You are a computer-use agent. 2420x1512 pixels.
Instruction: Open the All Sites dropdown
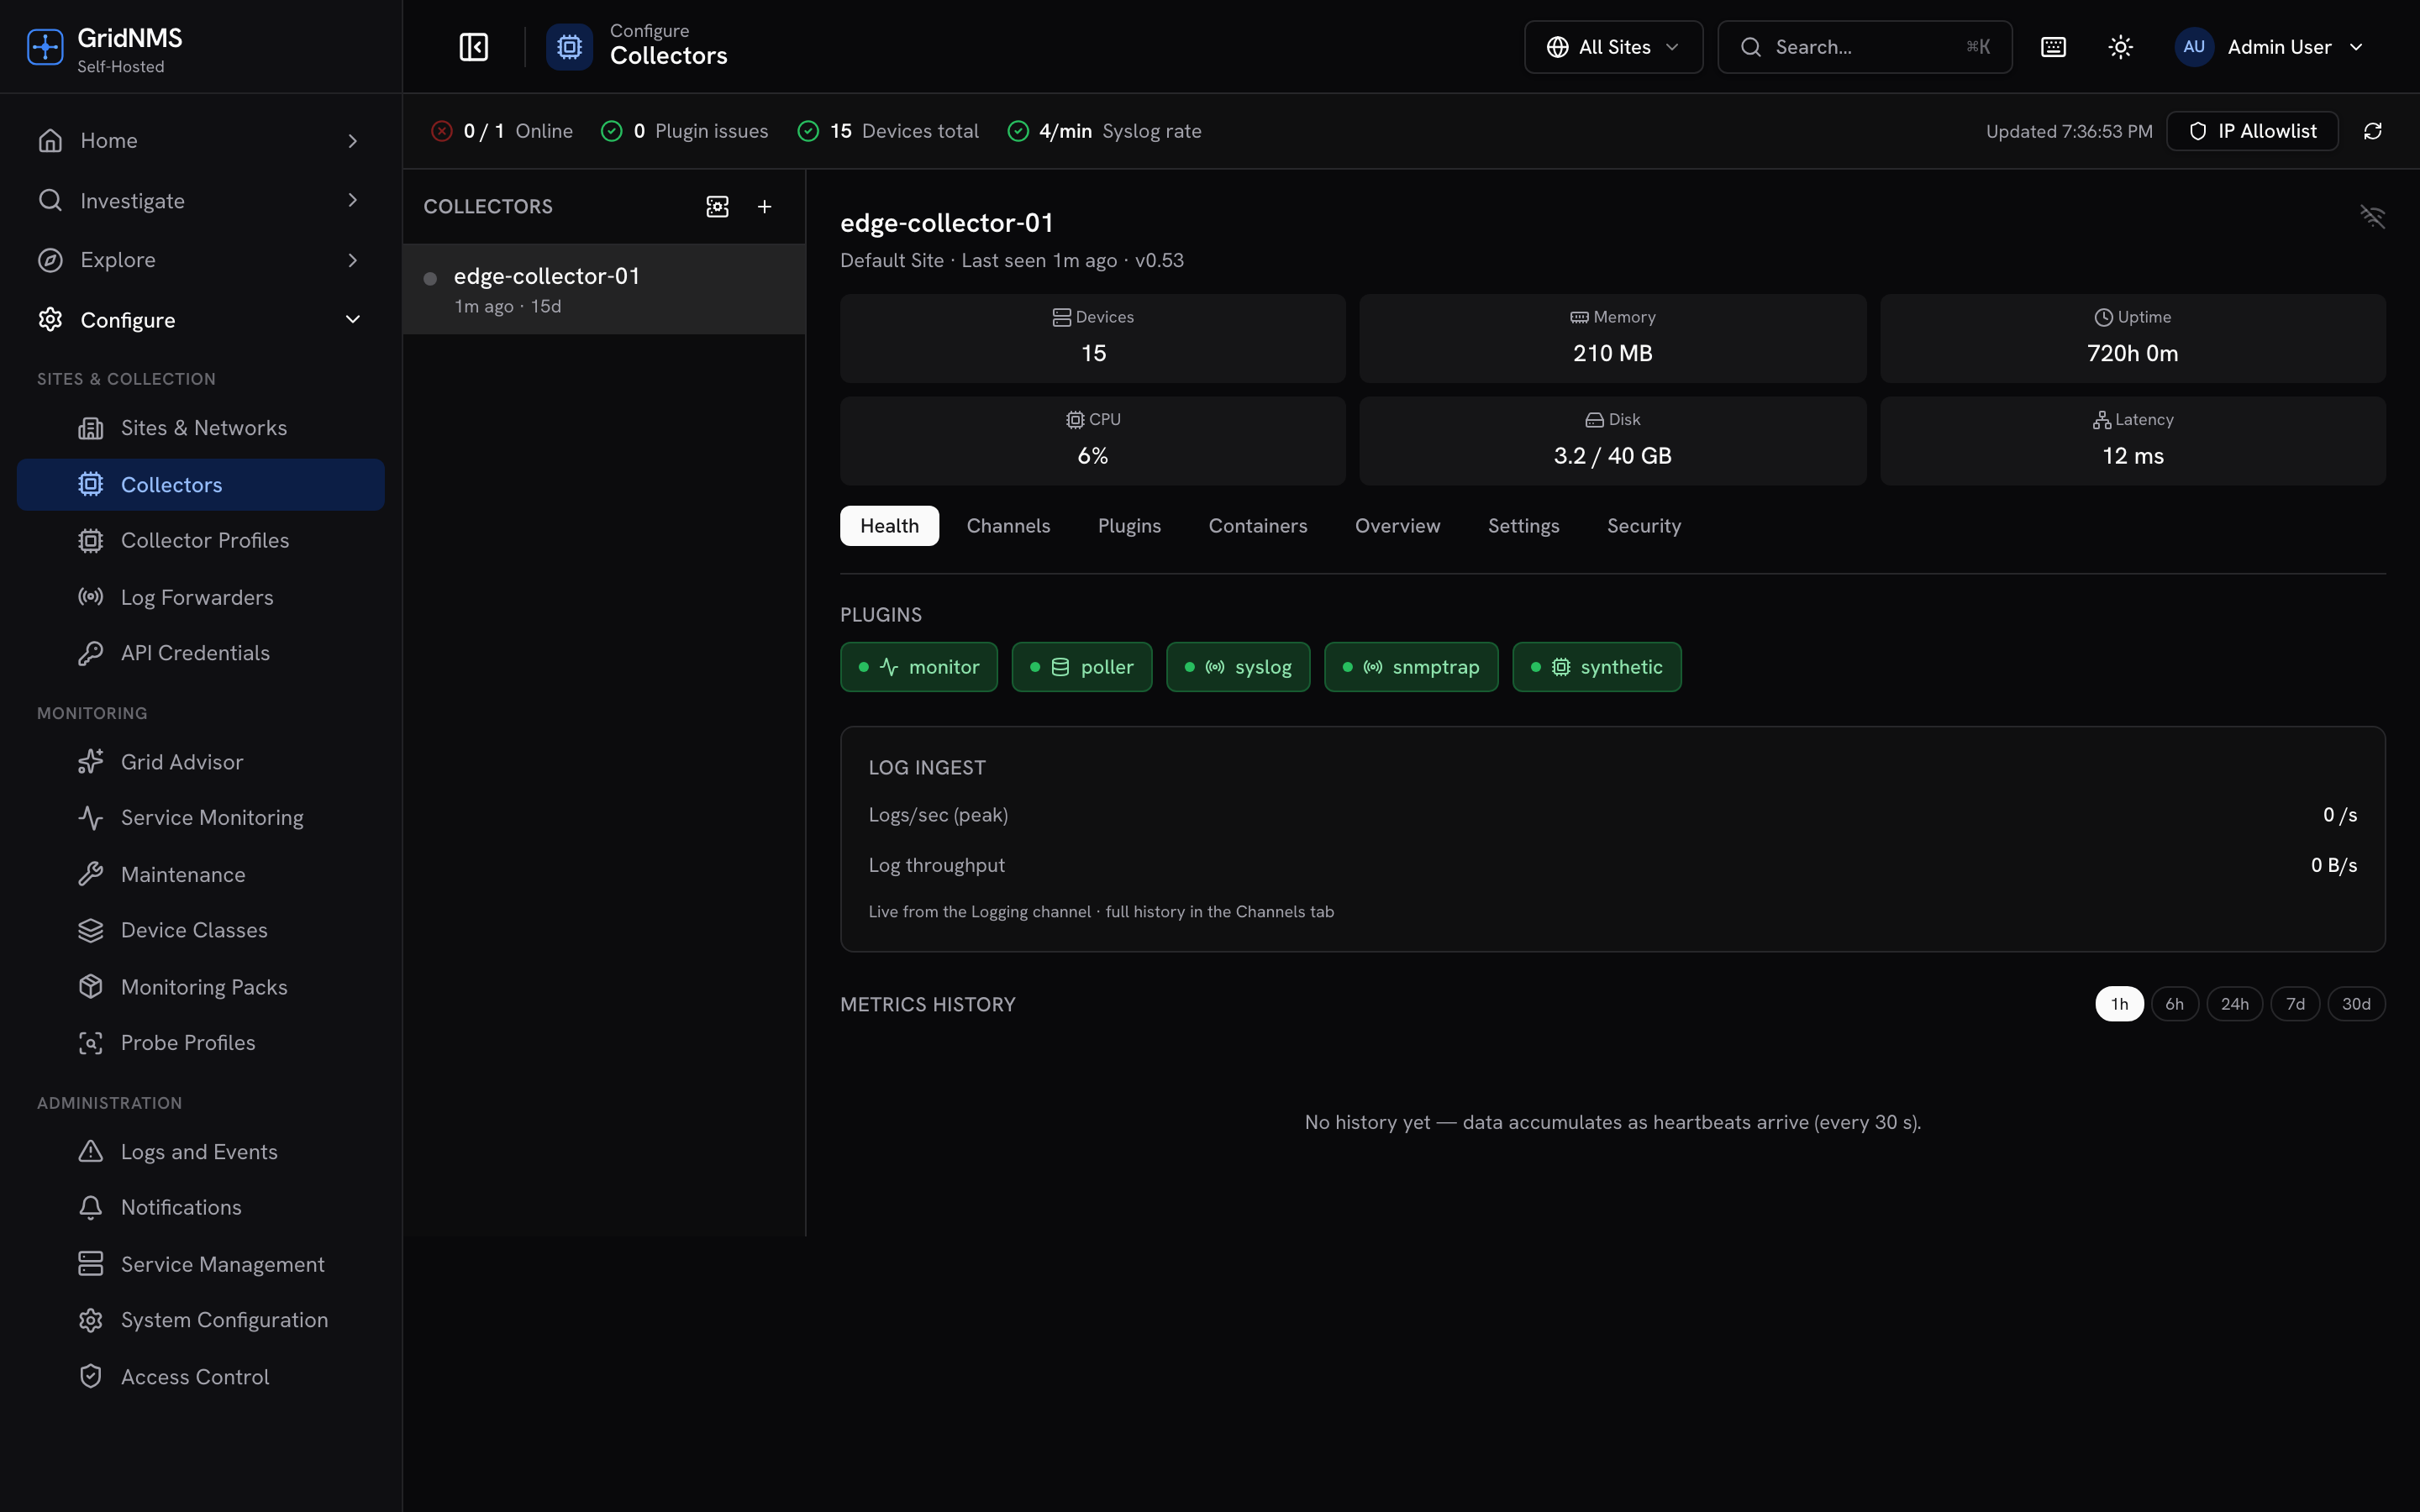pos(1613,47)
